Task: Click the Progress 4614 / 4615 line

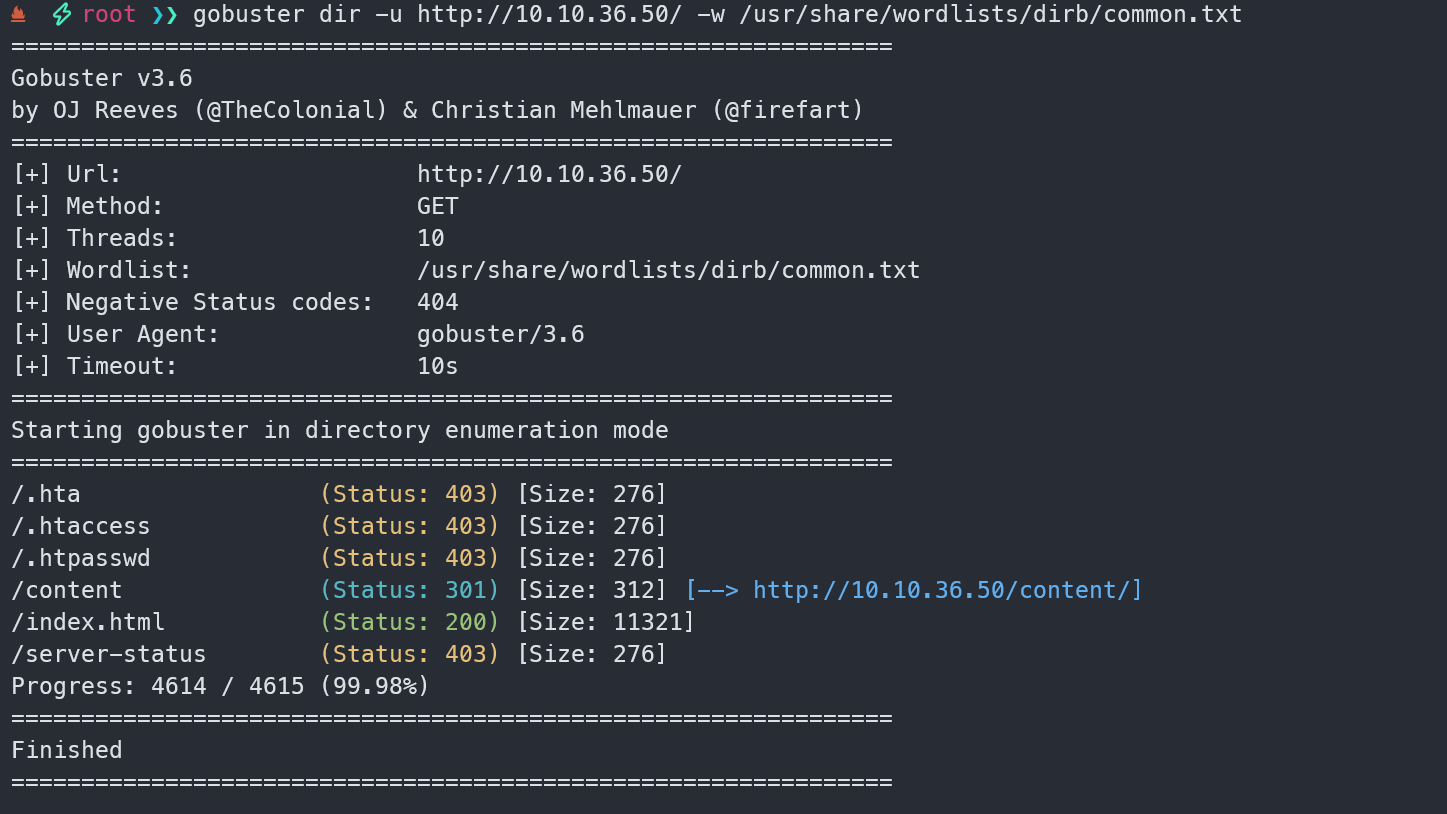Action: (220, 686)
